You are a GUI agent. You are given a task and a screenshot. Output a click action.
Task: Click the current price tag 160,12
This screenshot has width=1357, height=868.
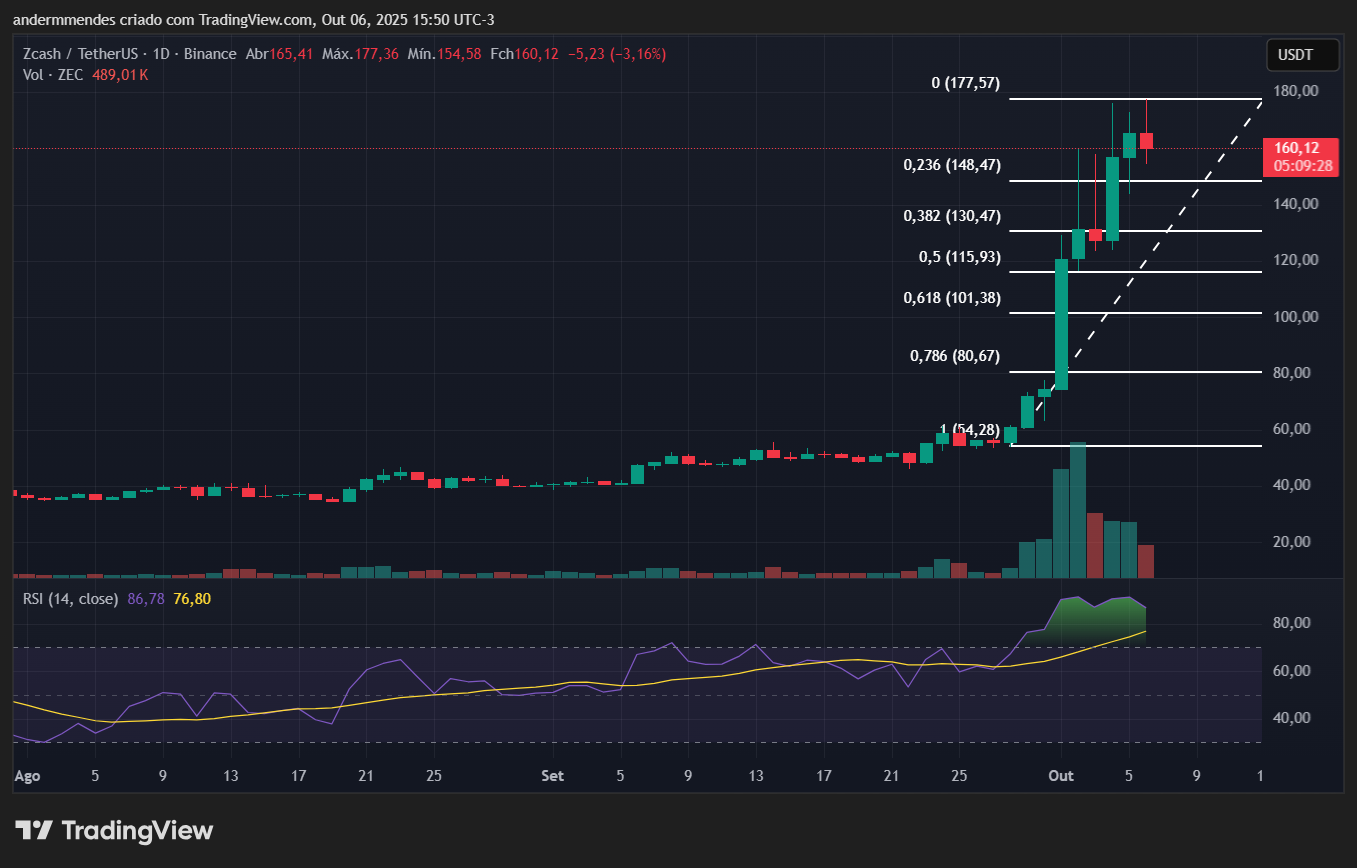click(x=1298, y=148)
